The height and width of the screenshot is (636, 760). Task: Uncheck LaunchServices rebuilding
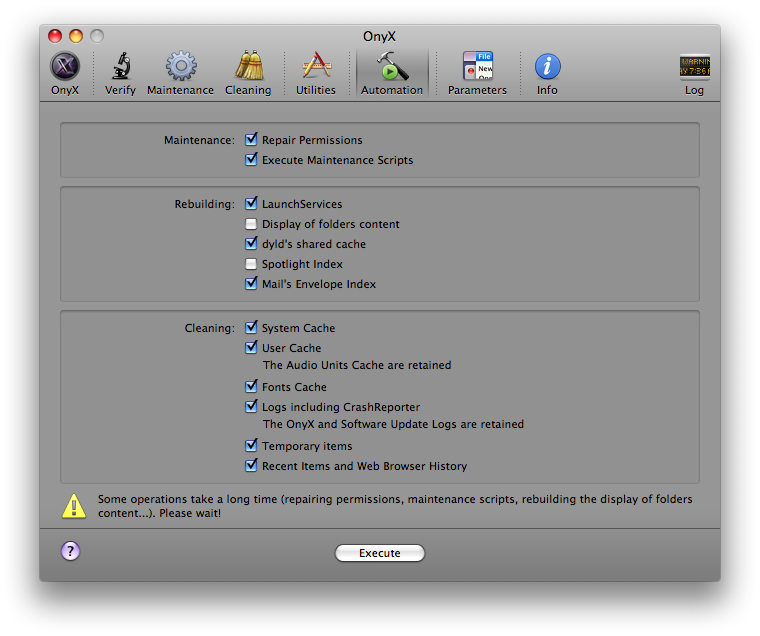point(251,204)
